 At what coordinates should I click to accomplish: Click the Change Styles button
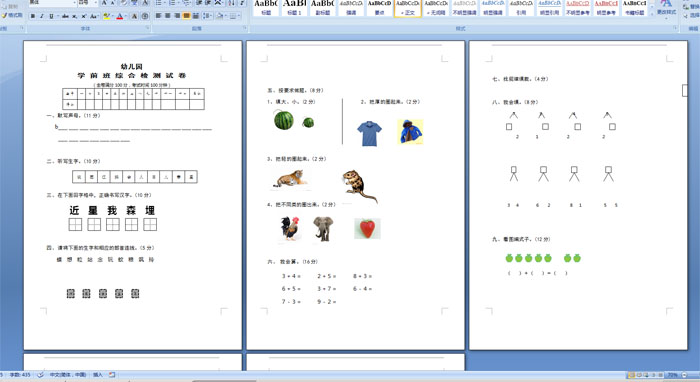666,8
